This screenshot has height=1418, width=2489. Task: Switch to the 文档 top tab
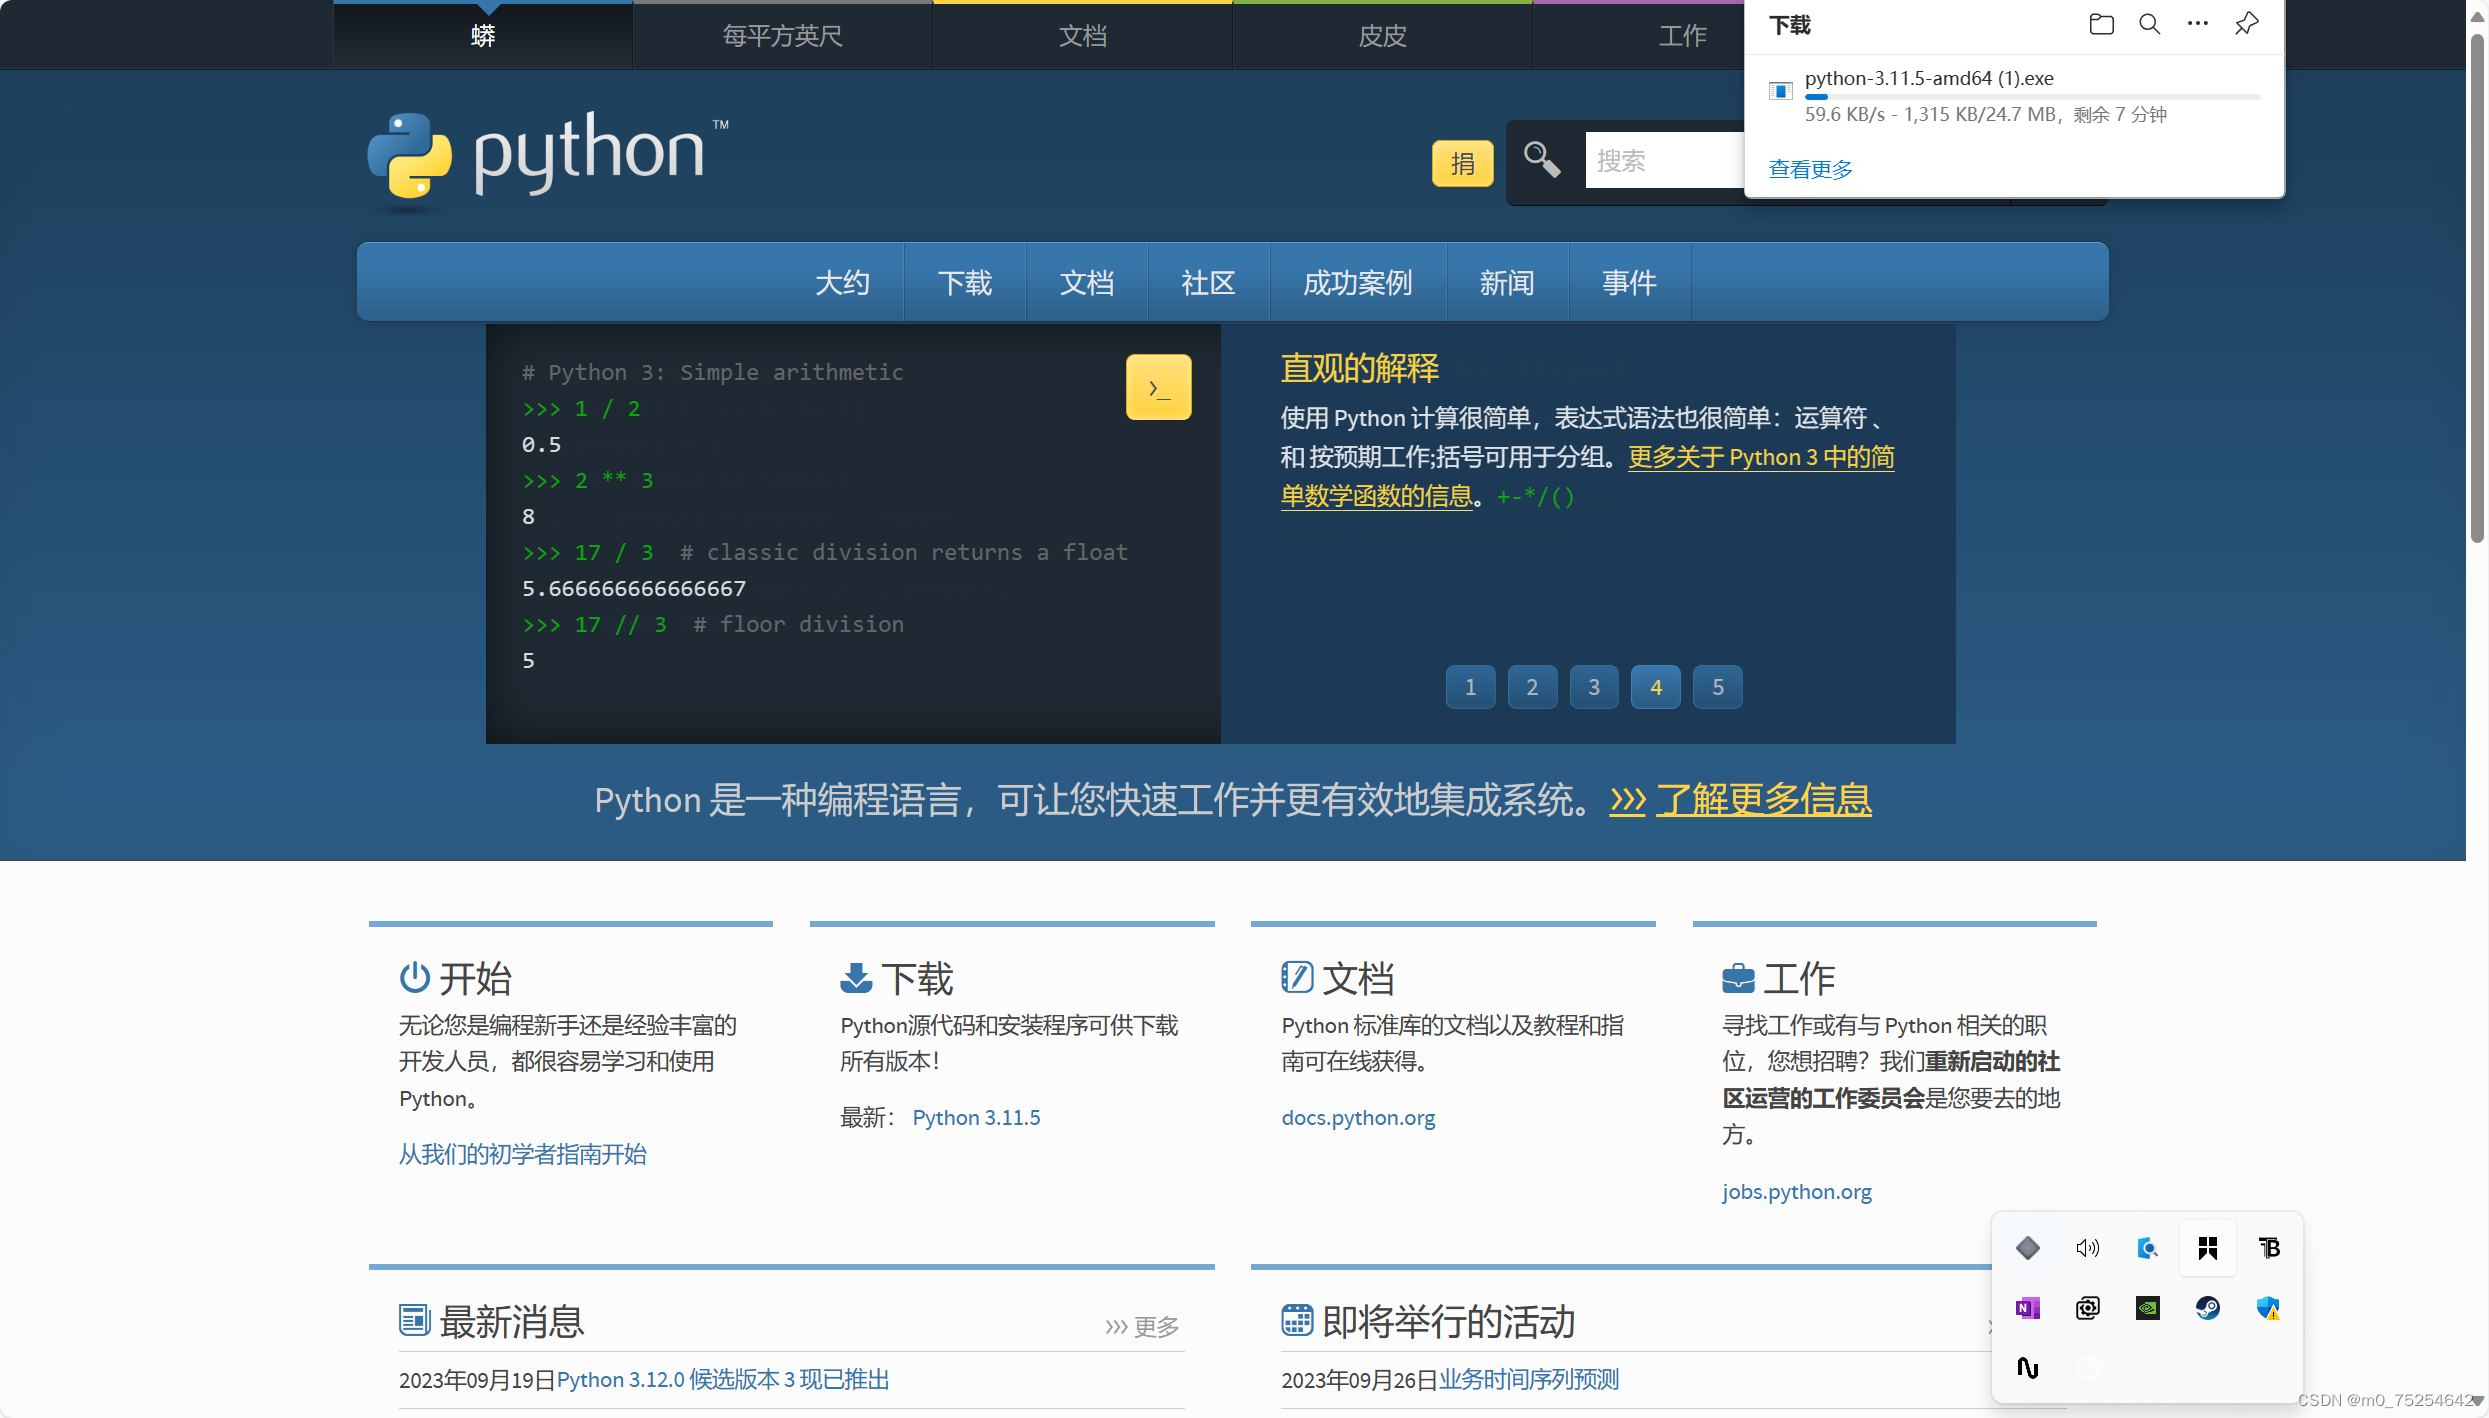(x=1082, y=36)
